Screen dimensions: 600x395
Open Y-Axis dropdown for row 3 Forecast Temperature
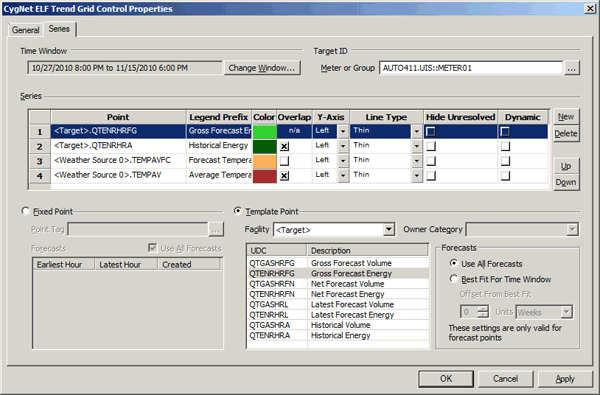(343, 161)
